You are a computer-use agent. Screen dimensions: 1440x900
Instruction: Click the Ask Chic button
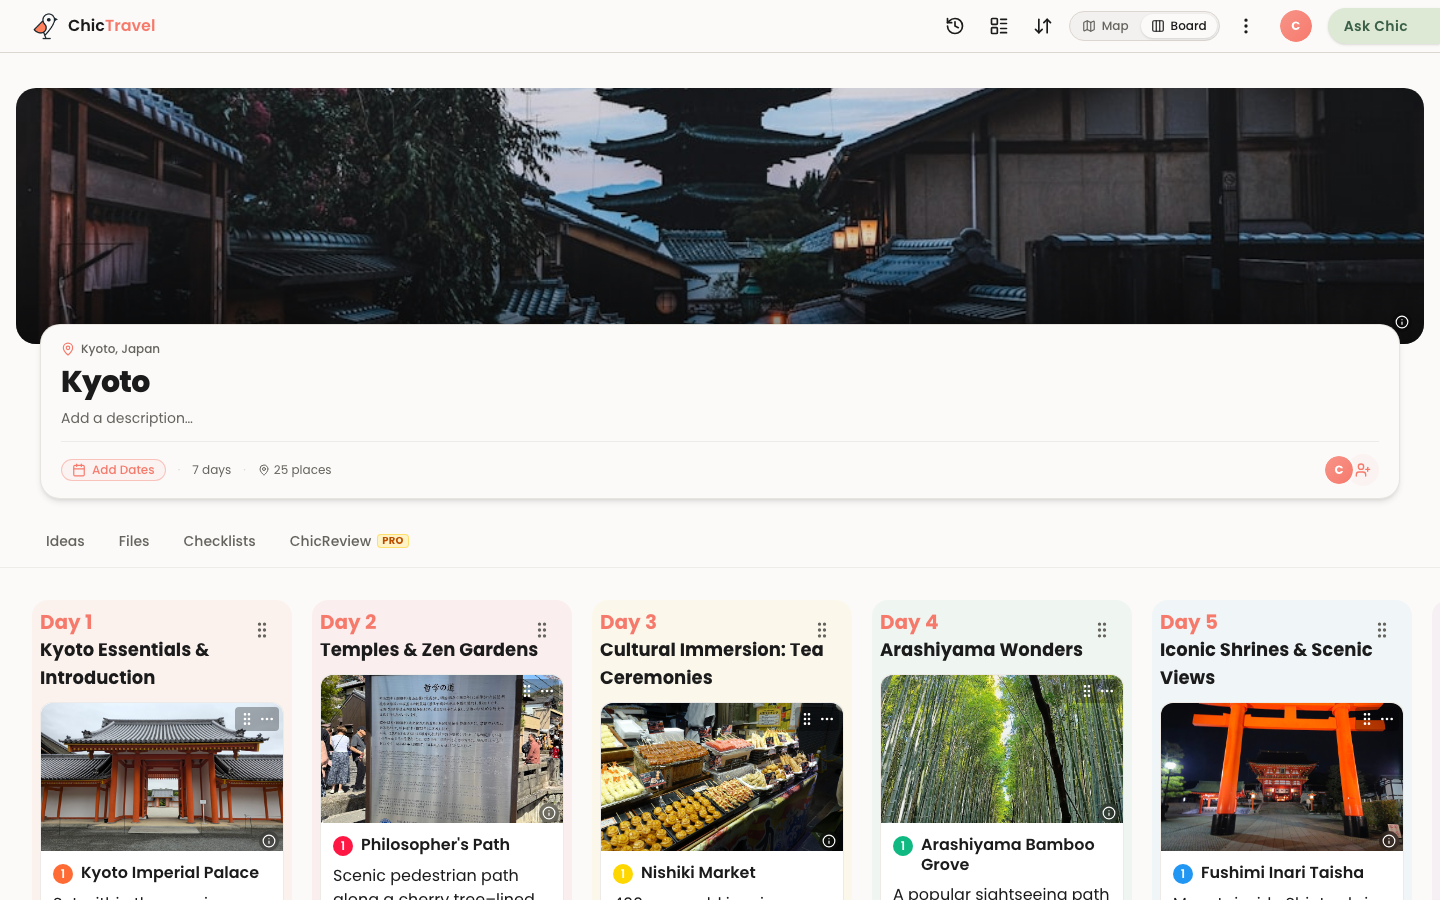[1384, 26]
